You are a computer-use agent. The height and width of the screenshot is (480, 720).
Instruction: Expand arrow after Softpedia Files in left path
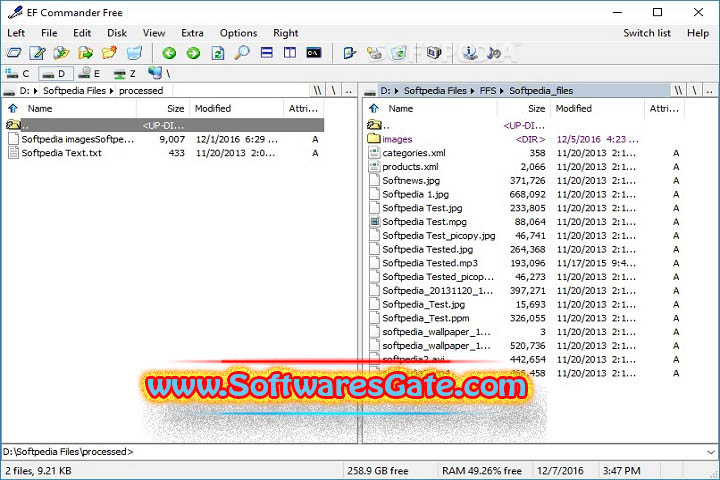[111, 91]
